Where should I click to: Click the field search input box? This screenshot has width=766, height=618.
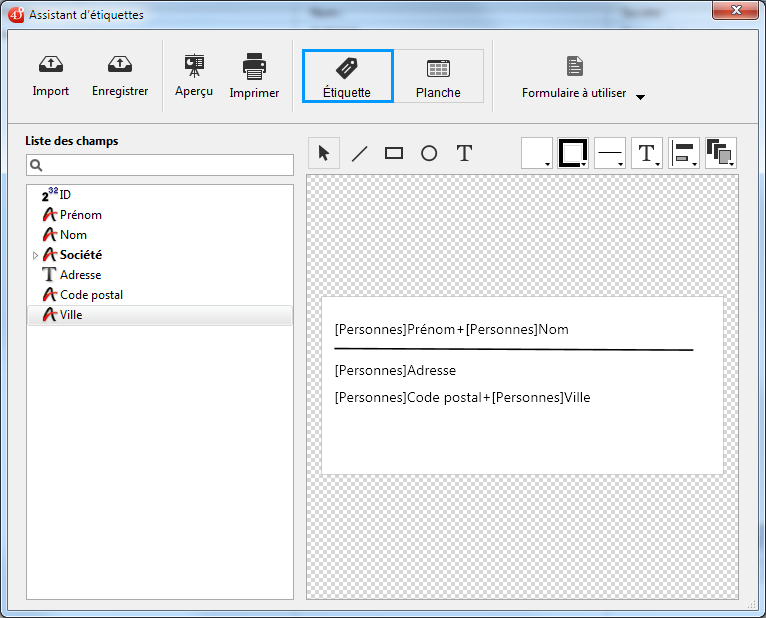click(160, 165)
